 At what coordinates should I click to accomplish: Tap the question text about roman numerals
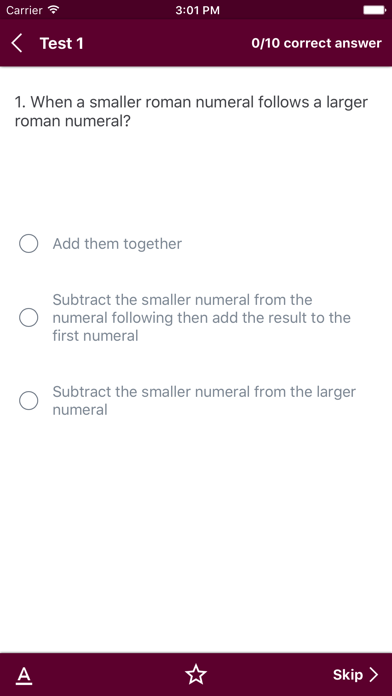tap(191, 111)
